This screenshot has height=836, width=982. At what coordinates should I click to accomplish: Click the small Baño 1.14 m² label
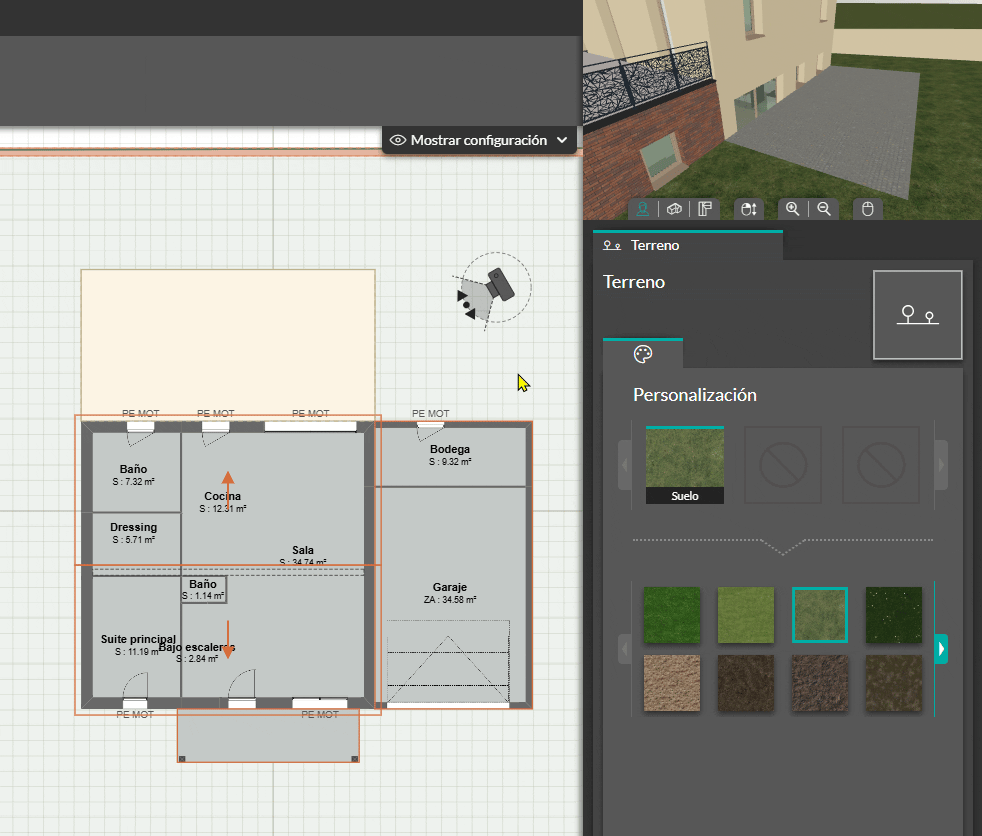pyautogui.click(x=203, y=584)
